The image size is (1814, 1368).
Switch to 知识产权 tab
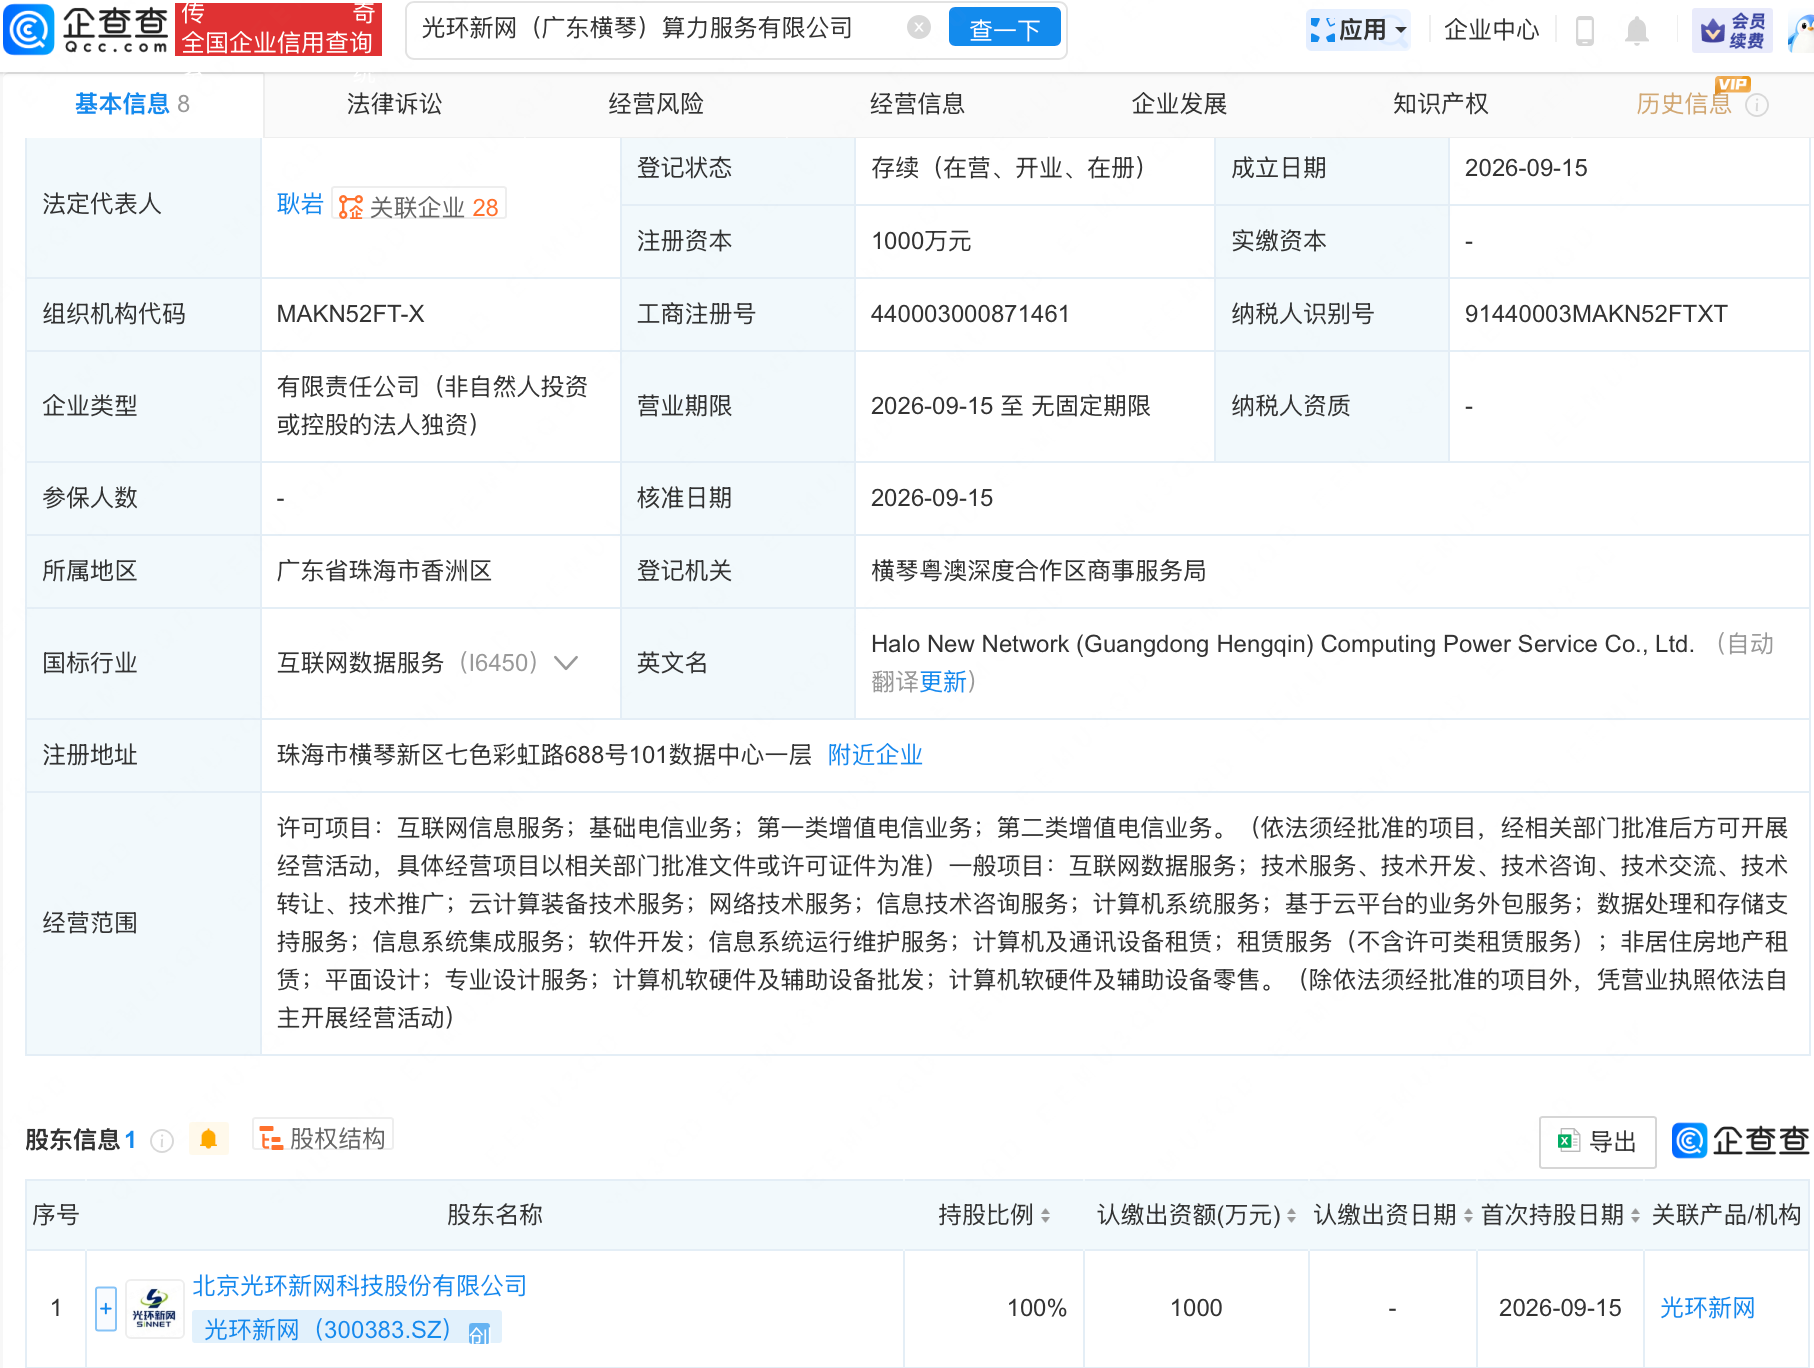[1440, 104]
